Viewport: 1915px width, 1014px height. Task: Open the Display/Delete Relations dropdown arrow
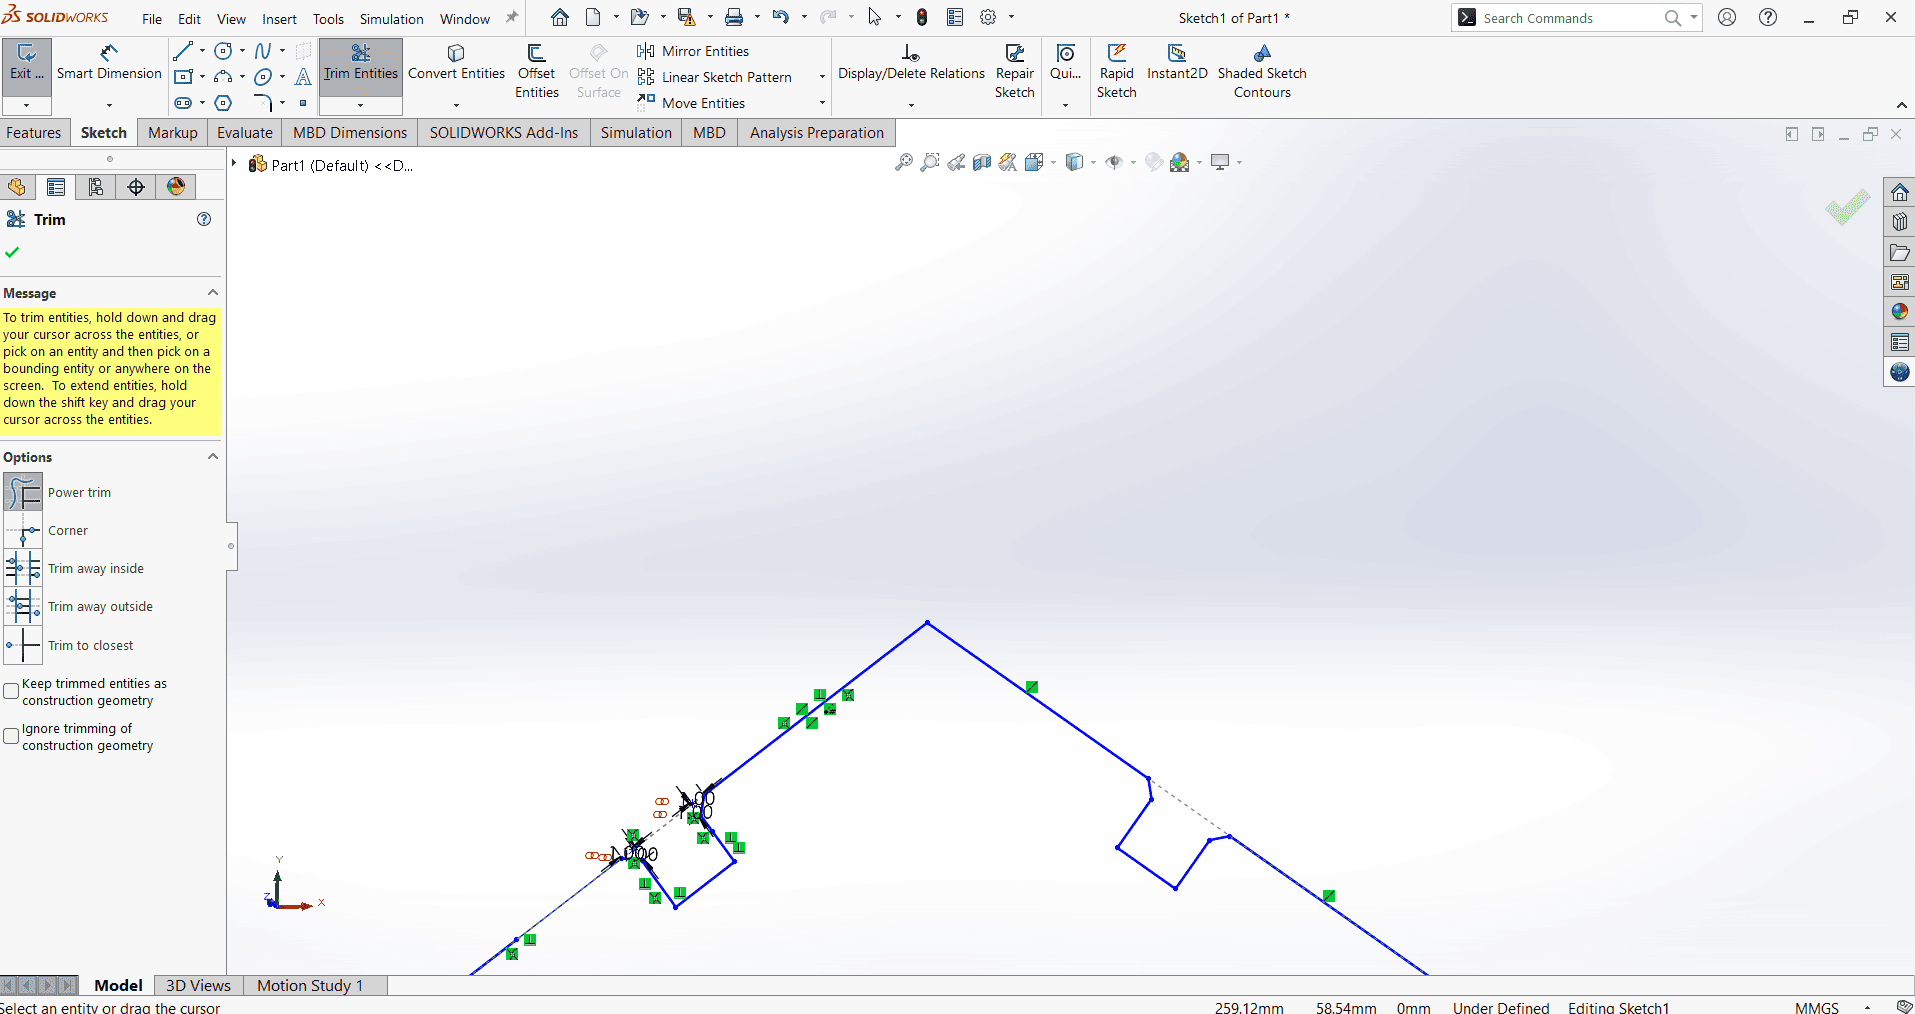point(911,105)
